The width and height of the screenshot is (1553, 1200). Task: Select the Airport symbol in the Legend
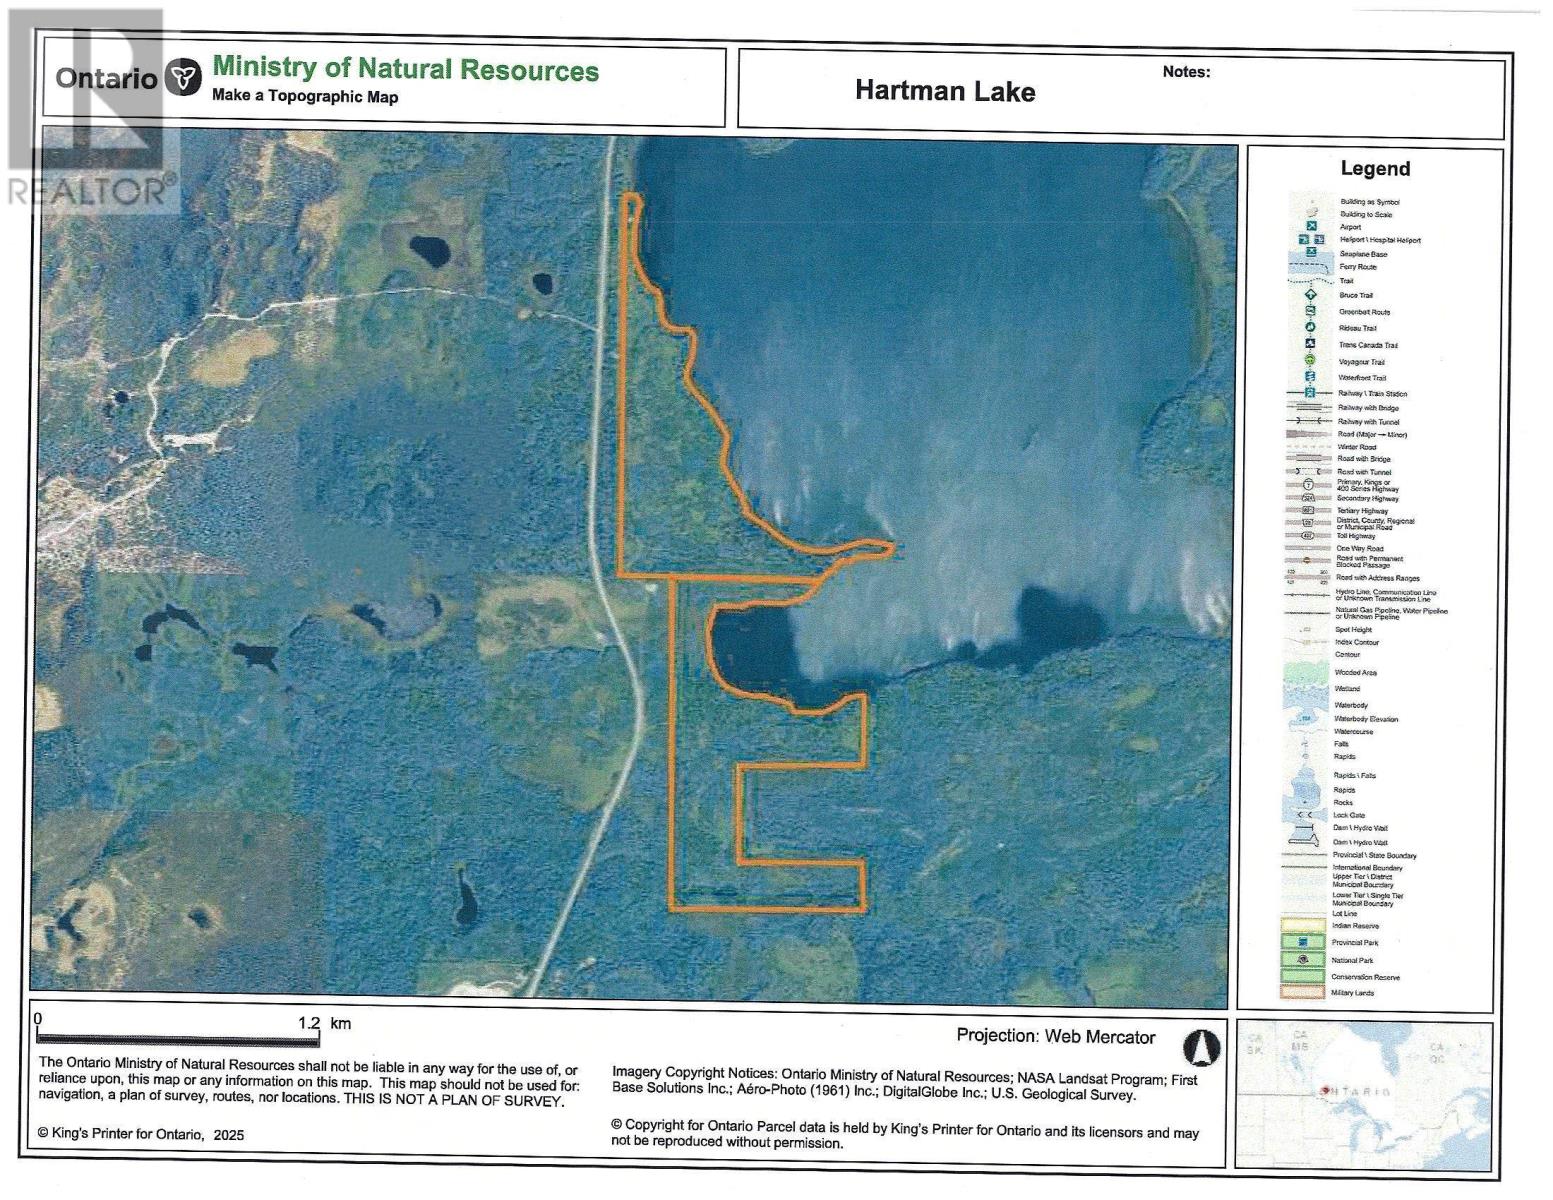1312,225
